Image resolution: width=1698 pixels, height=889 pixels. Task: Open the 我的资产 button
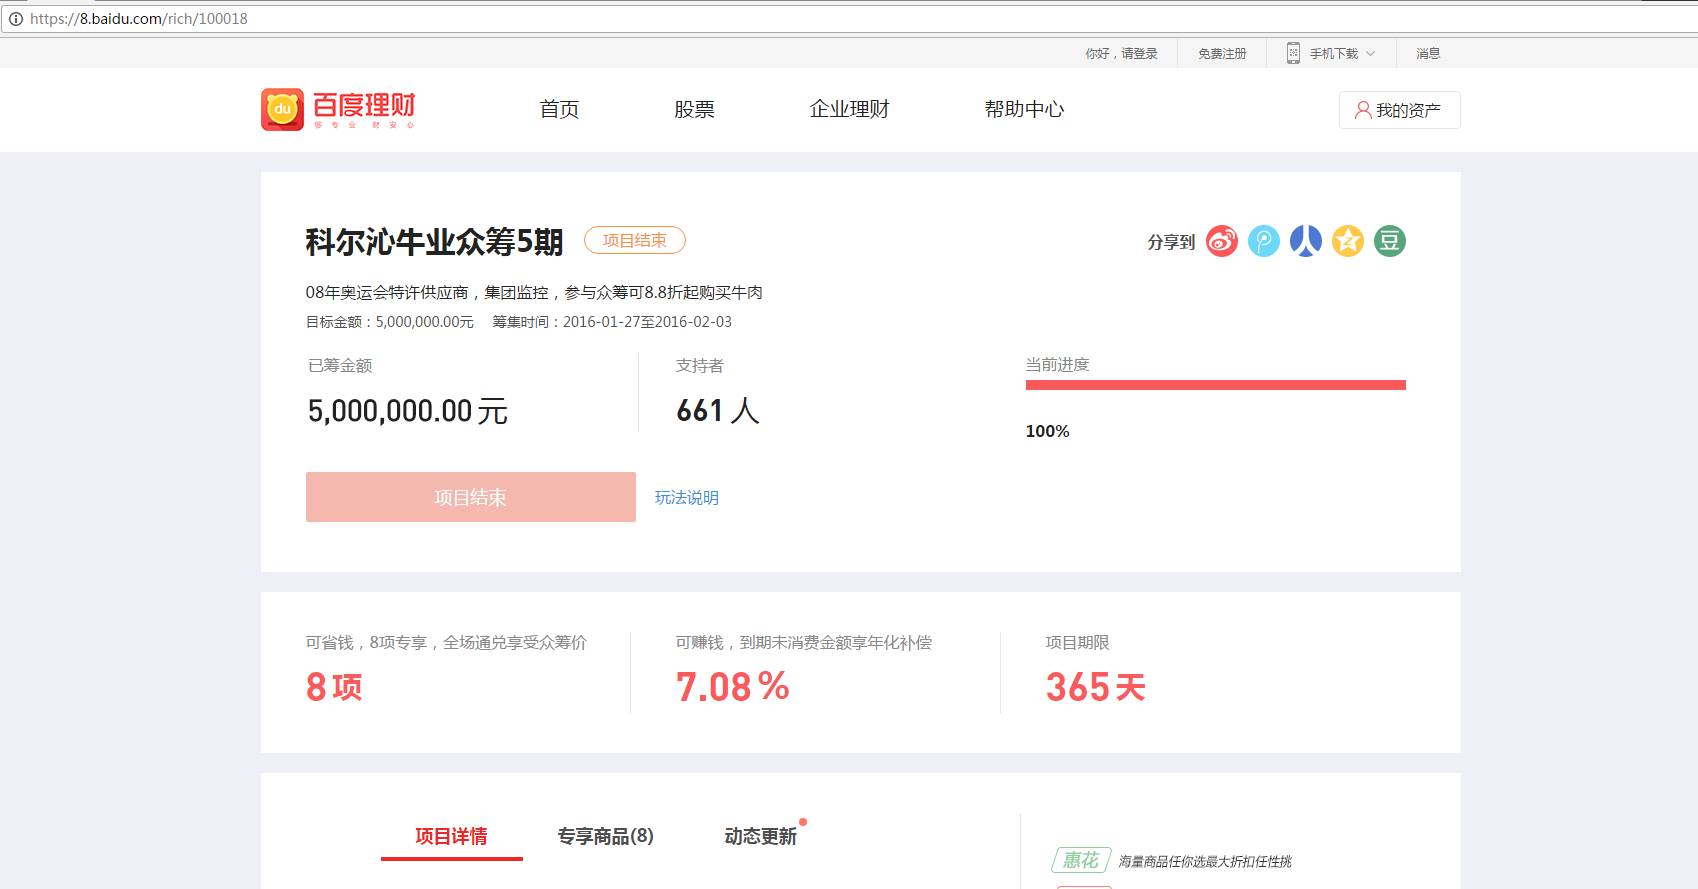(x=1400, y=110)
